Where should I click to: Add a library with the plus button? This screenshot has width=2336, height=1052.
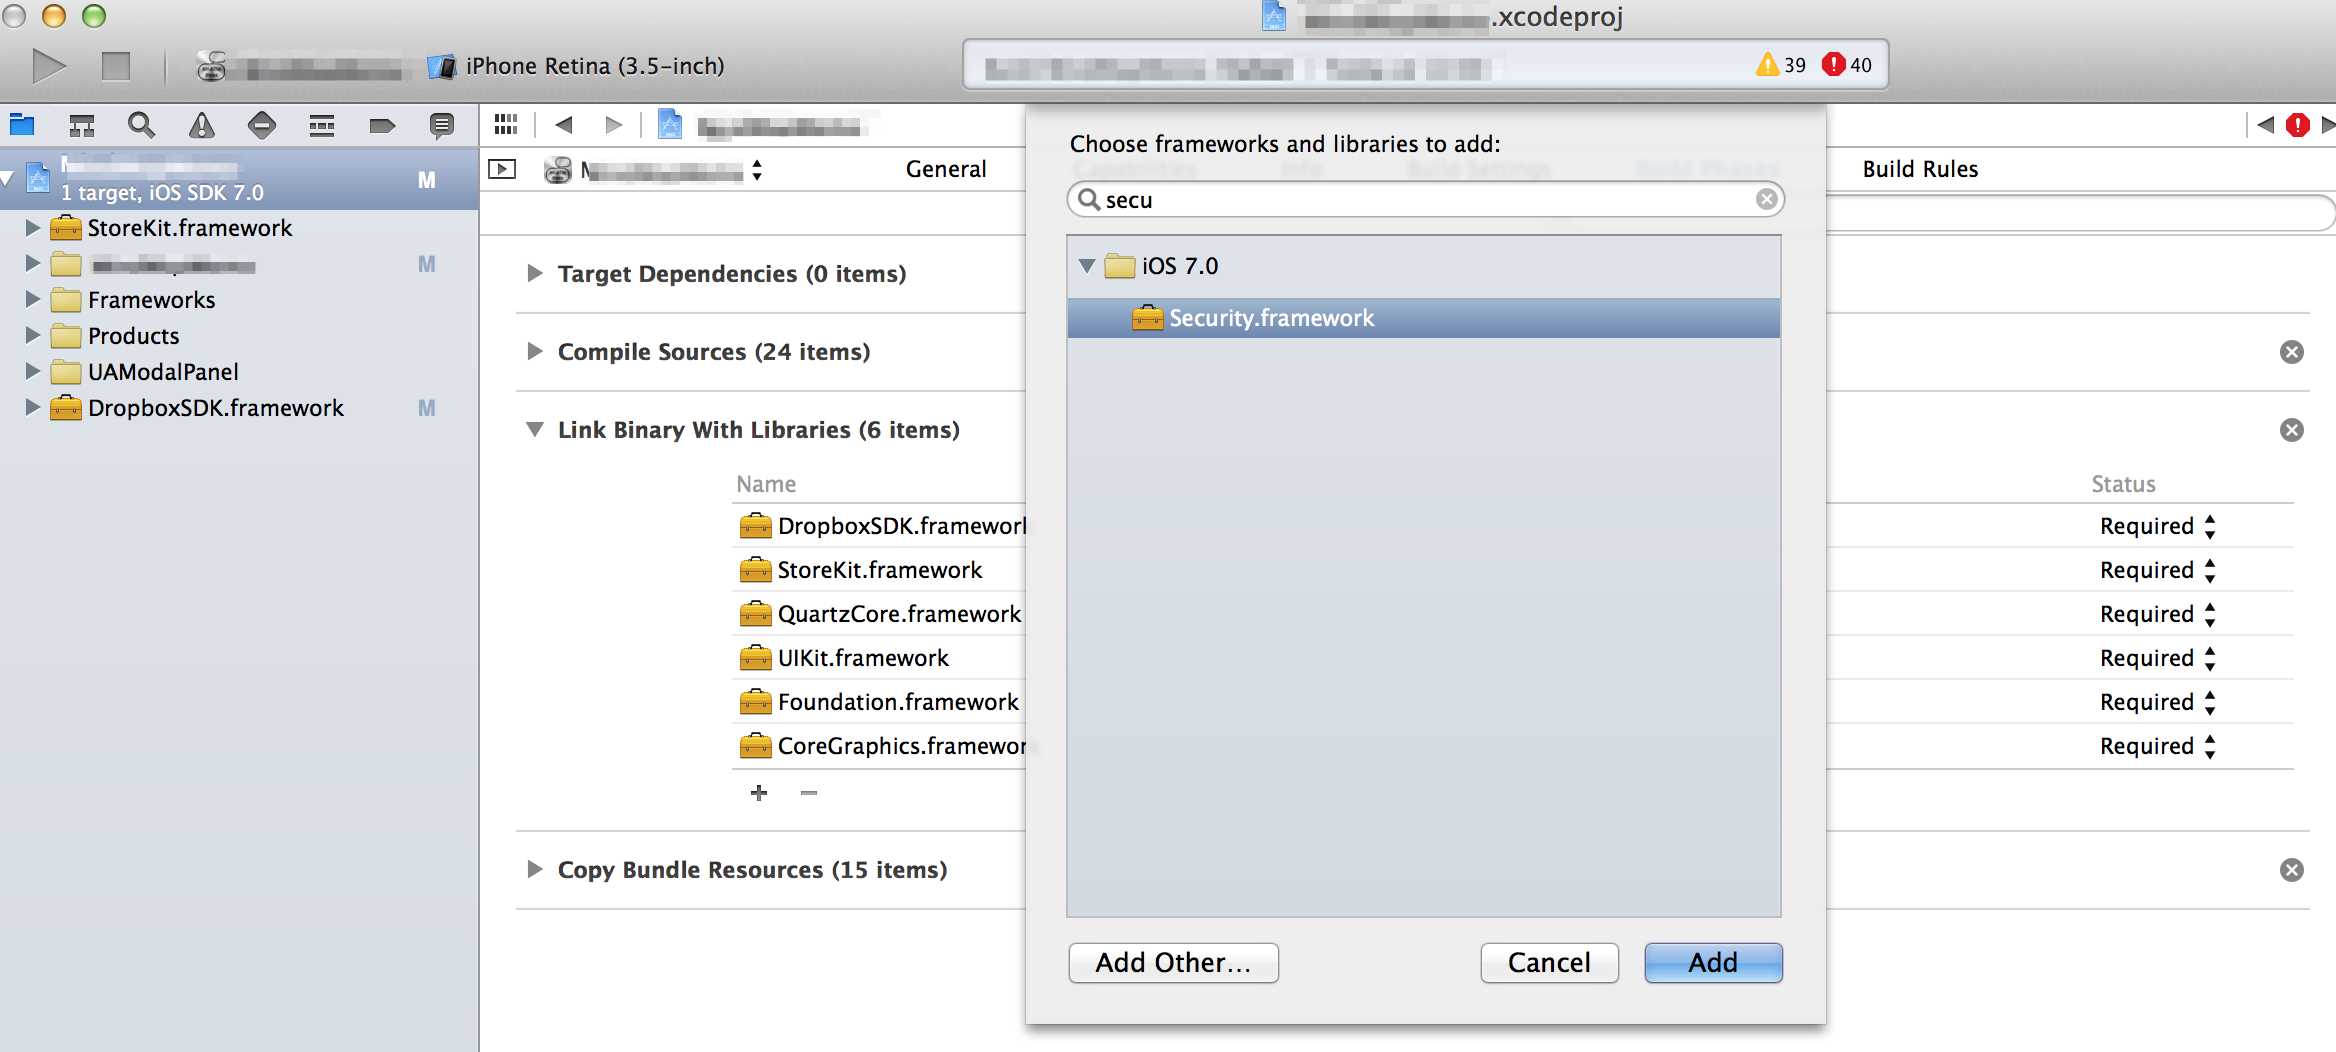[759, 793]
